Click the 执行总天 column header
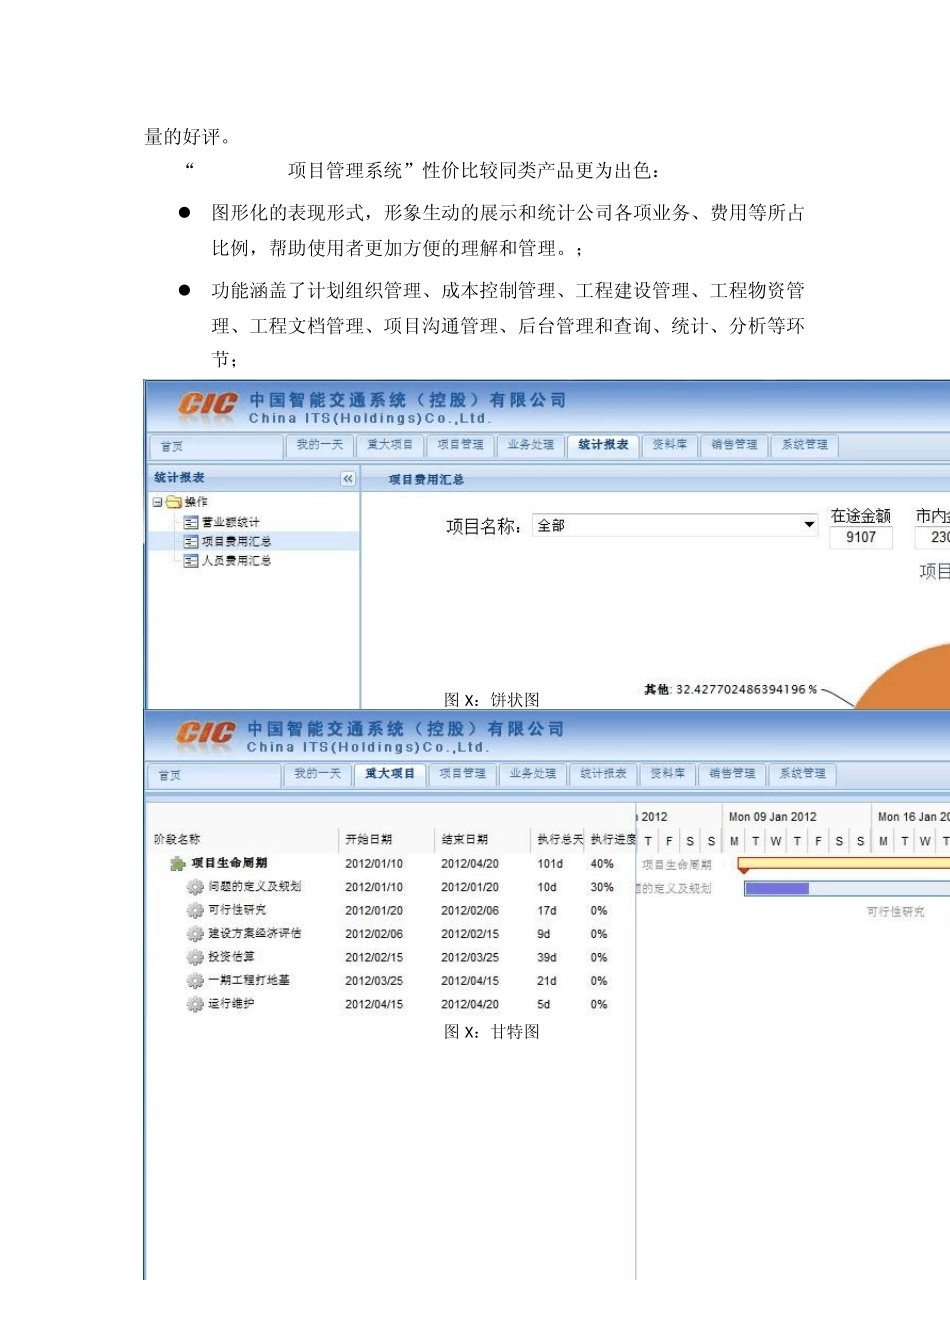Screen dimensions: 950x1344 560,839
